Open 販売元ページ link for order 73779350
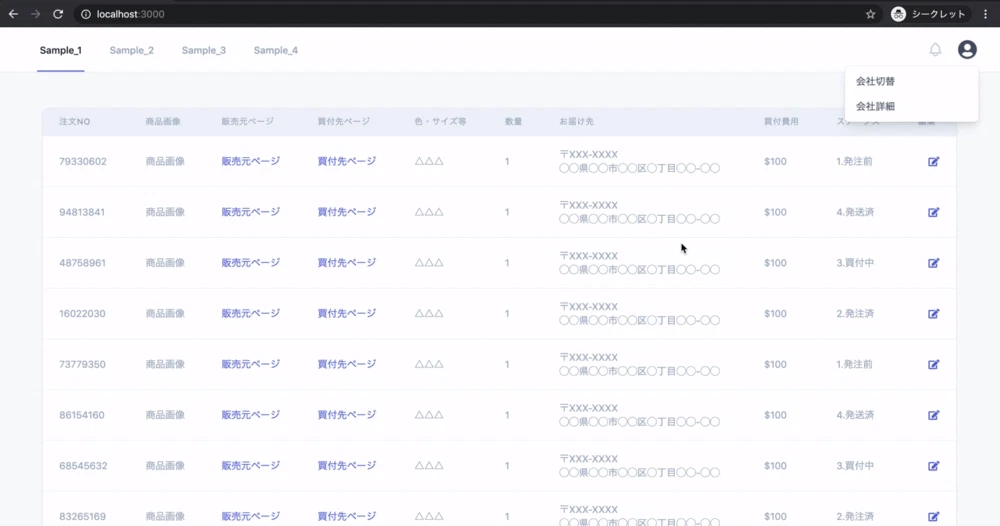1000x526 pixels. [251, 364]
